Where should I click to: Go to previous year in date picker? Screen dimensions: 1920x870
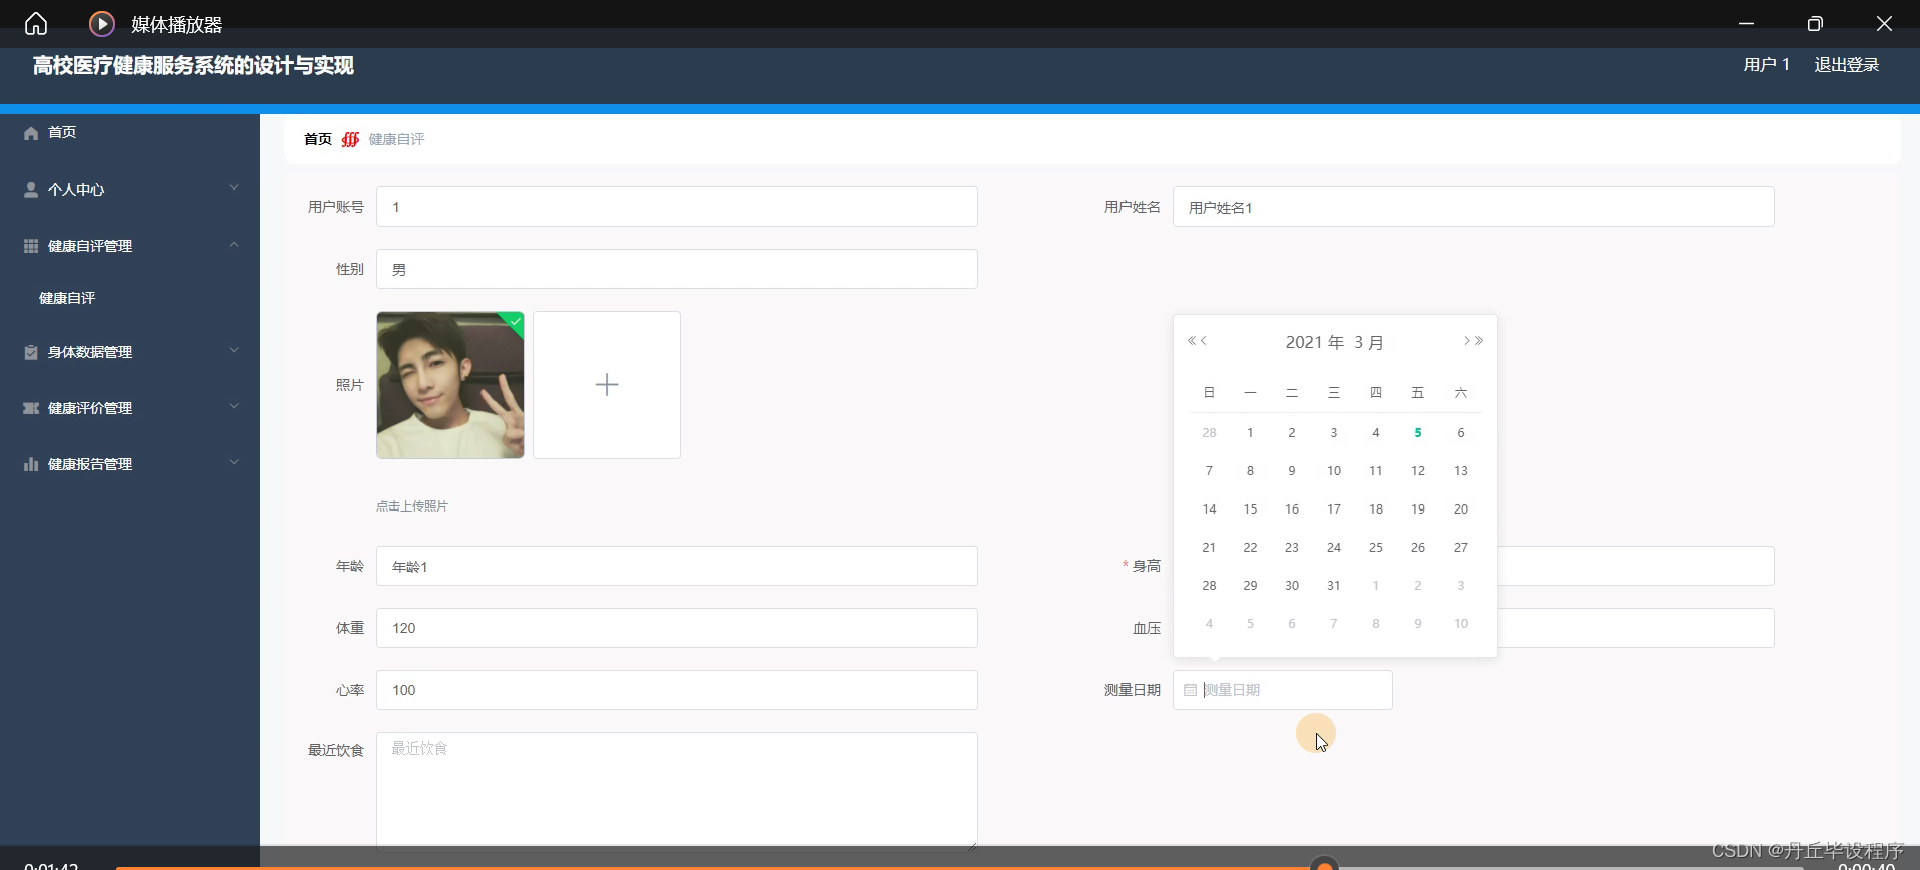(x=1192, y=341)
